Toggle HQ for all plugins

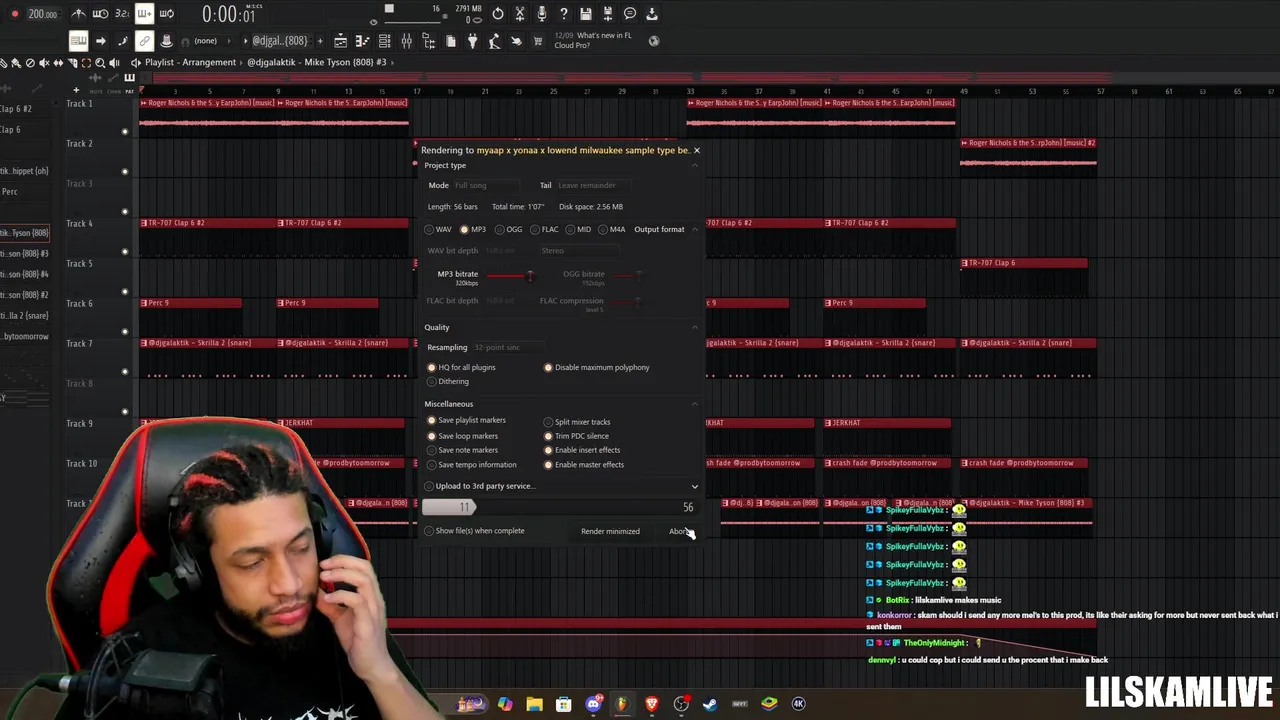point(461,367)
